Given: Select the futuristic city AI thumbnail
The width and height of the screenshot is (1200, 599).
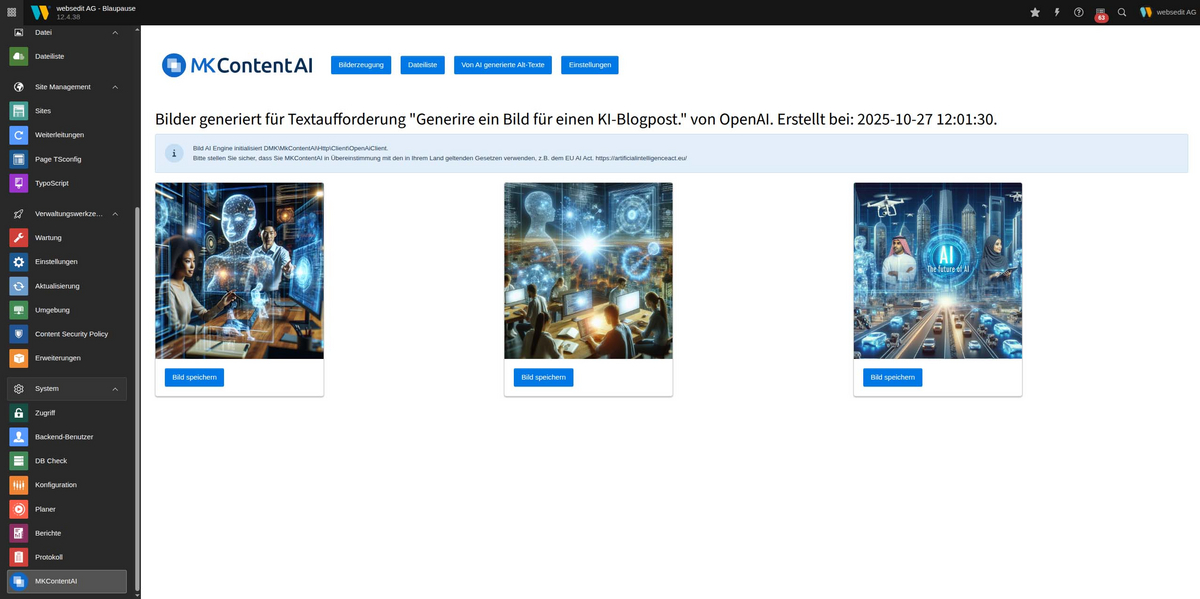Looking at the screenshot, I should tap(937, 270).
